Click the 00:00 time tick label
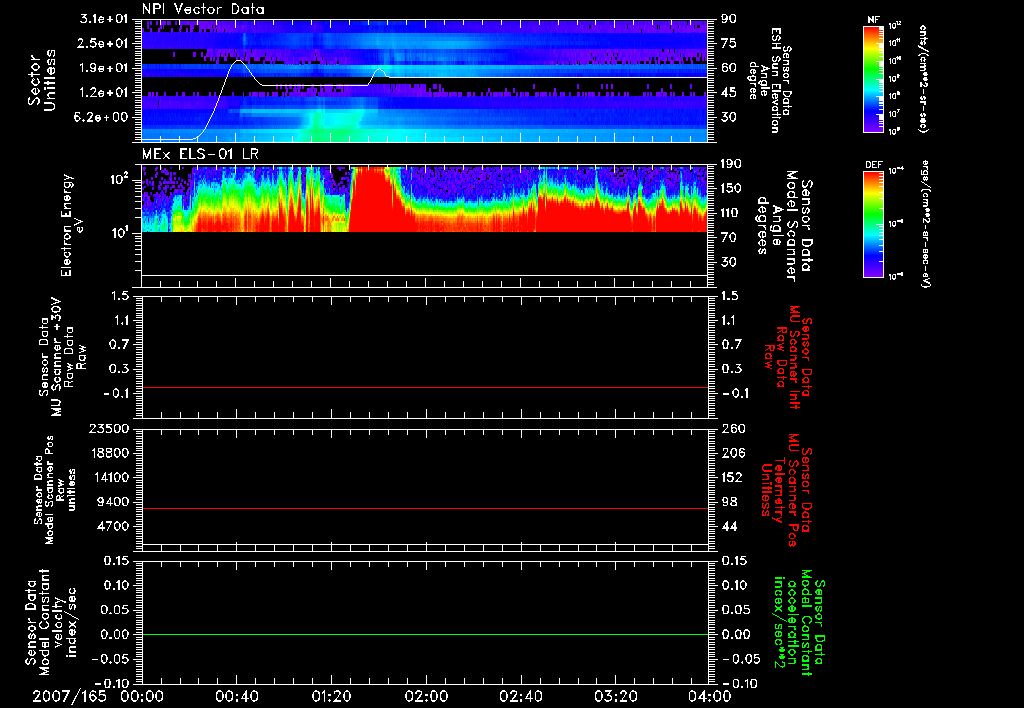The width and height of the screenshot is (1024, 708). [142, 696]
